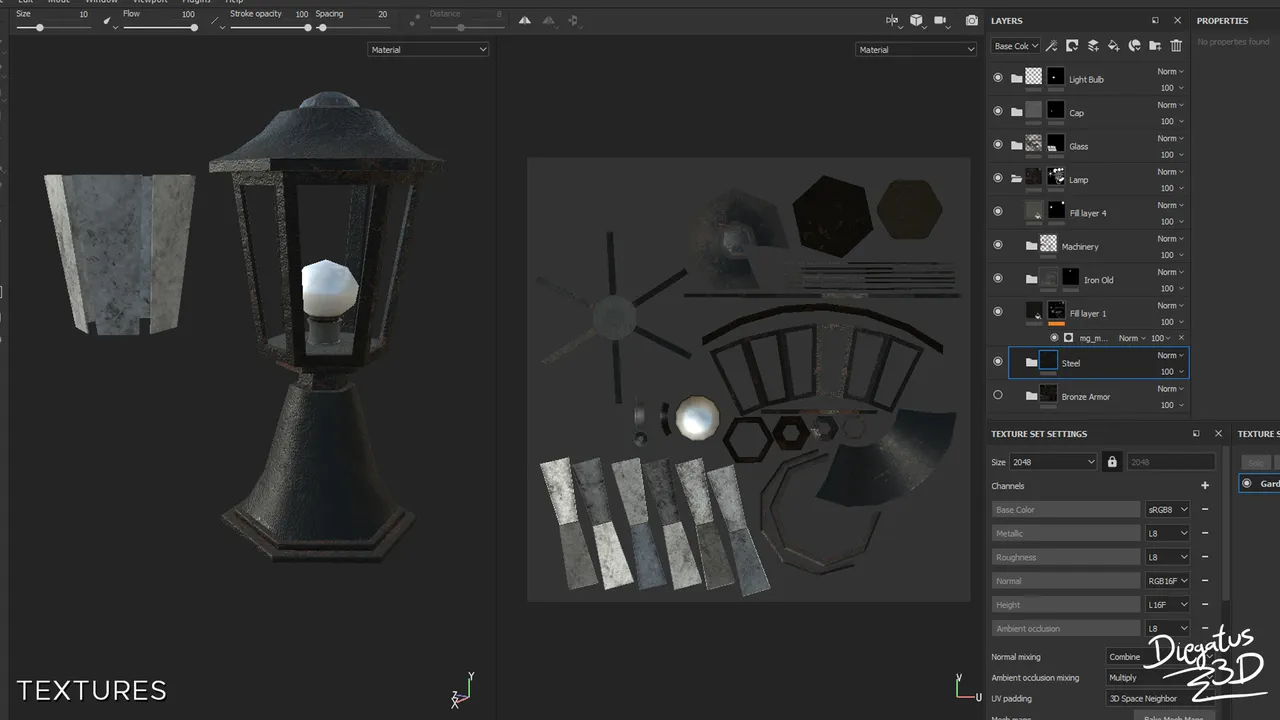
Task: Adjust the Stroke opacity slider
Action: (x=269, y=27)
